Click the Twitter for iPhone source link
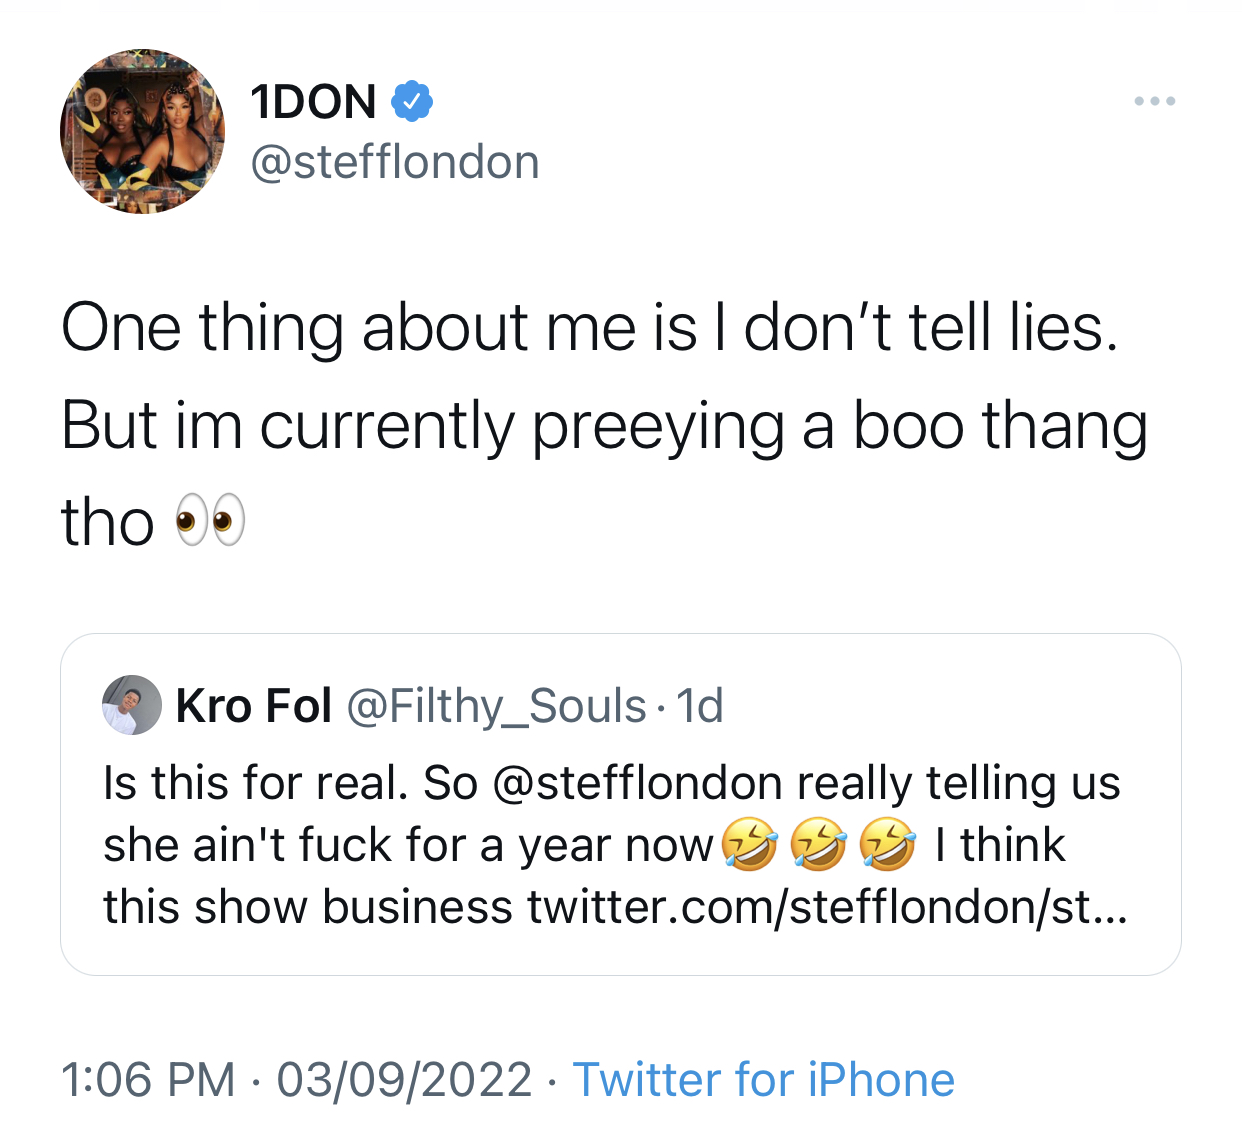Image resolution: width=1242 pixels, height=1131 pixels. pos(764,1080)
